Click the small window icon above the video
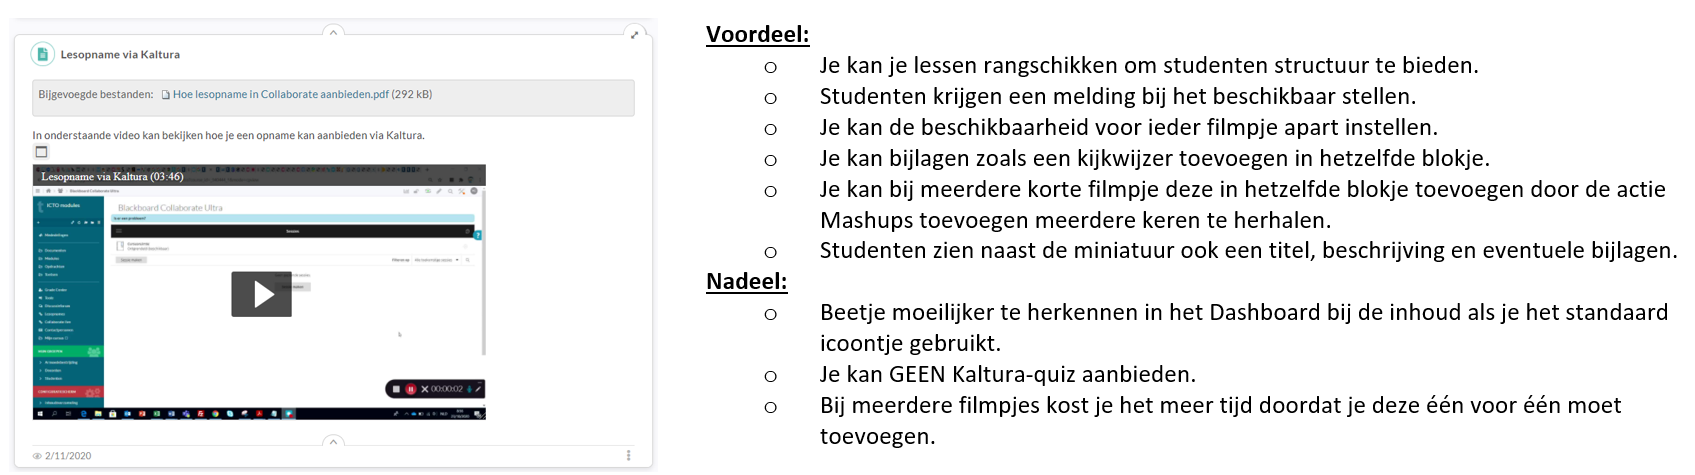 [41, 152]
